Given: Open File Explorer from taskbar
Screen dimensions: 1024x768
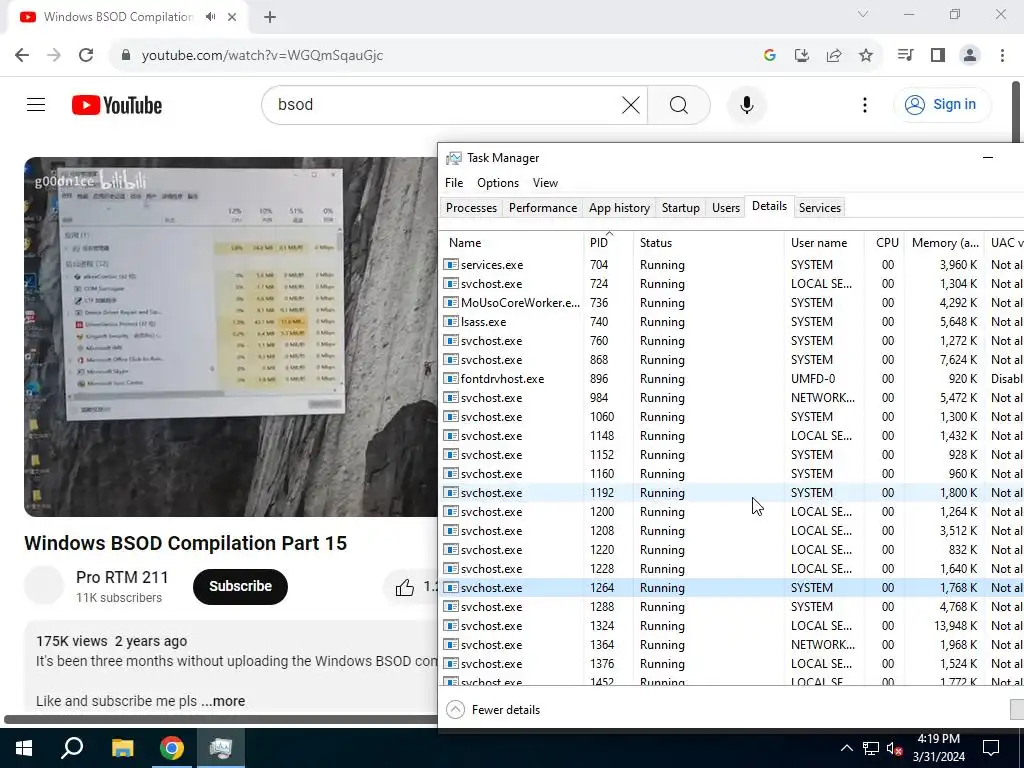Looking at the screenshot, I should [122, 748].
